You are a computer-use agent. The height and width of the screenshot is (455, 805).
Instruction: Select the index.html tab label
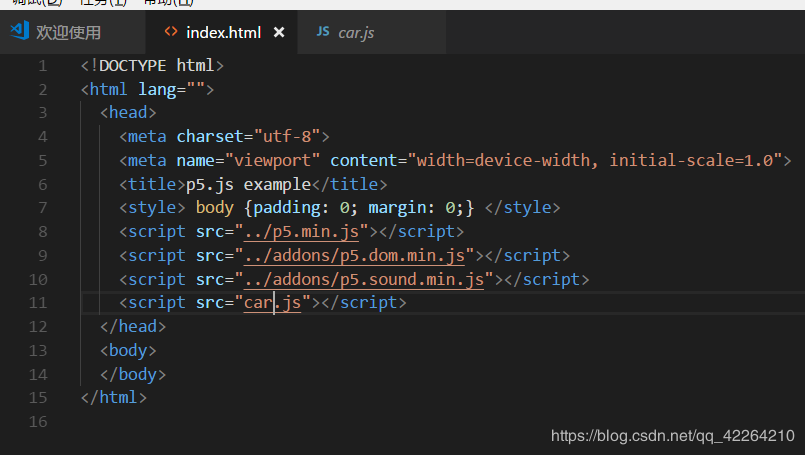pos(223,32)
